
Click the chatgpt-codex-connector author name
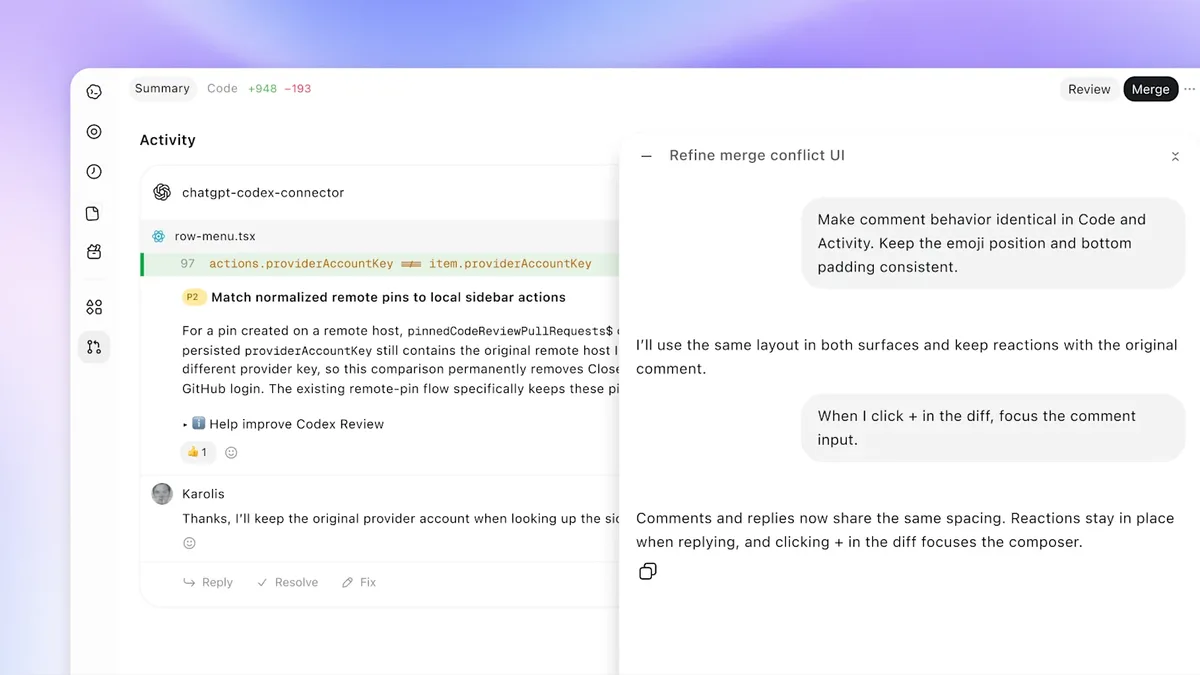click(263, 192)
